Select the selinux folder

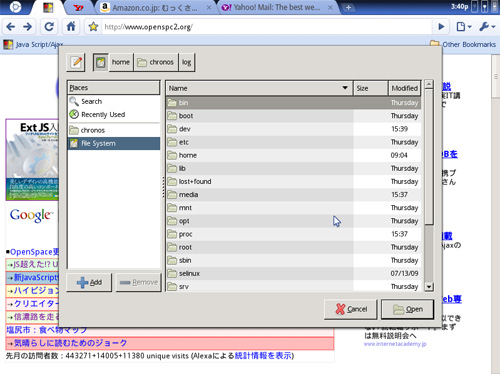coord(293,273)
